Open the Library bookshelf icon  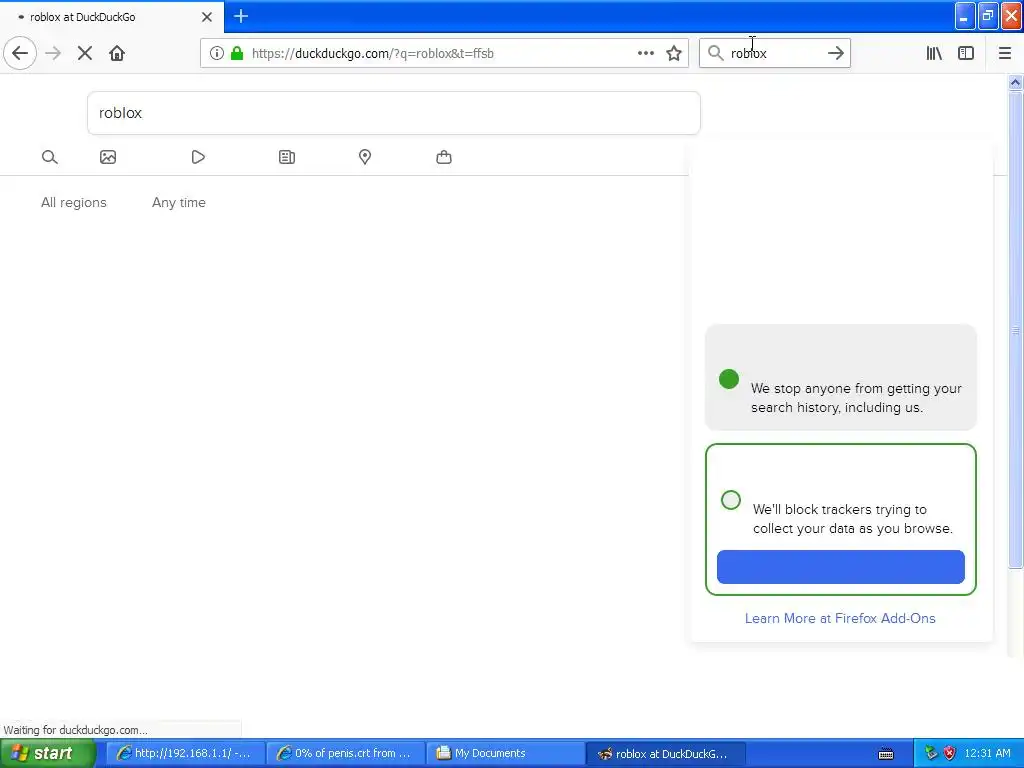[934, 53]
